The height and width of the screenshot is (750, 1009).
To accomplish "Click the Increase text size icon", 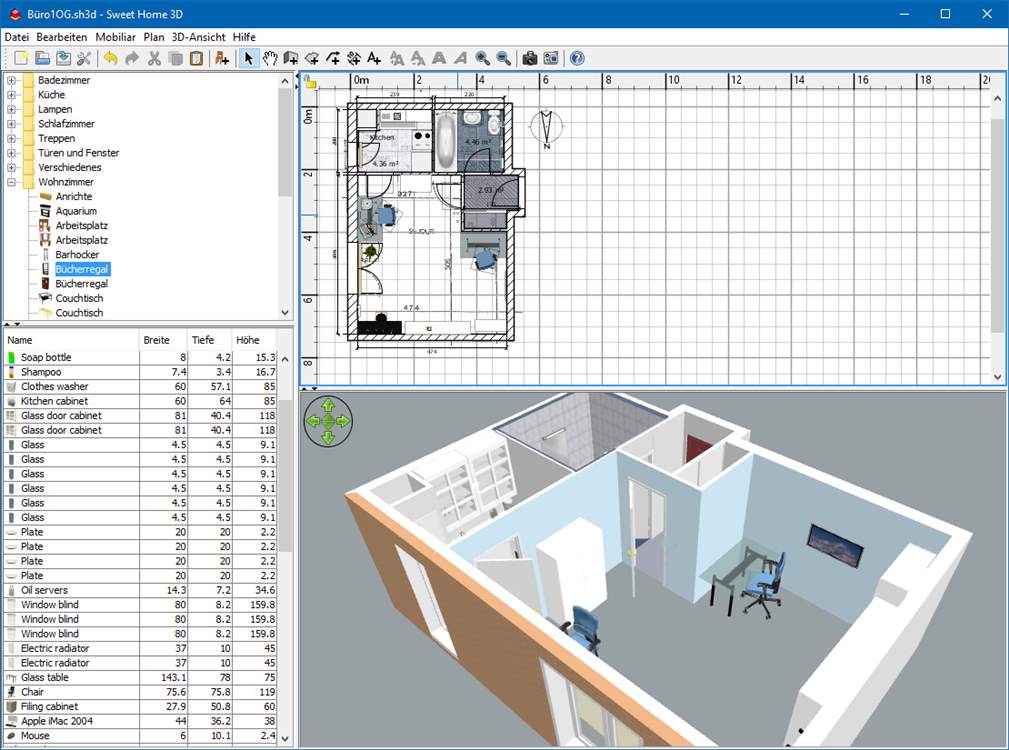I will pyautogui.click(x=397, y=59).
